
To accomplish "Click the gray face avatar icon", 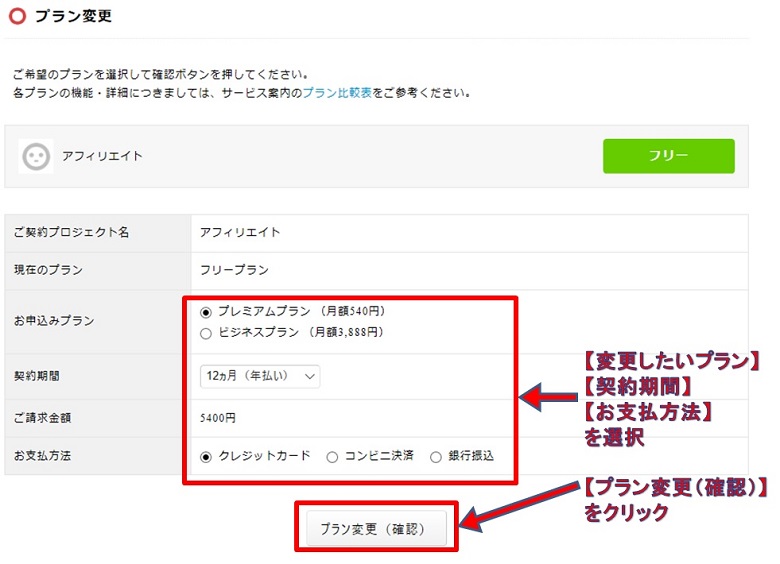I will [36, 156].
